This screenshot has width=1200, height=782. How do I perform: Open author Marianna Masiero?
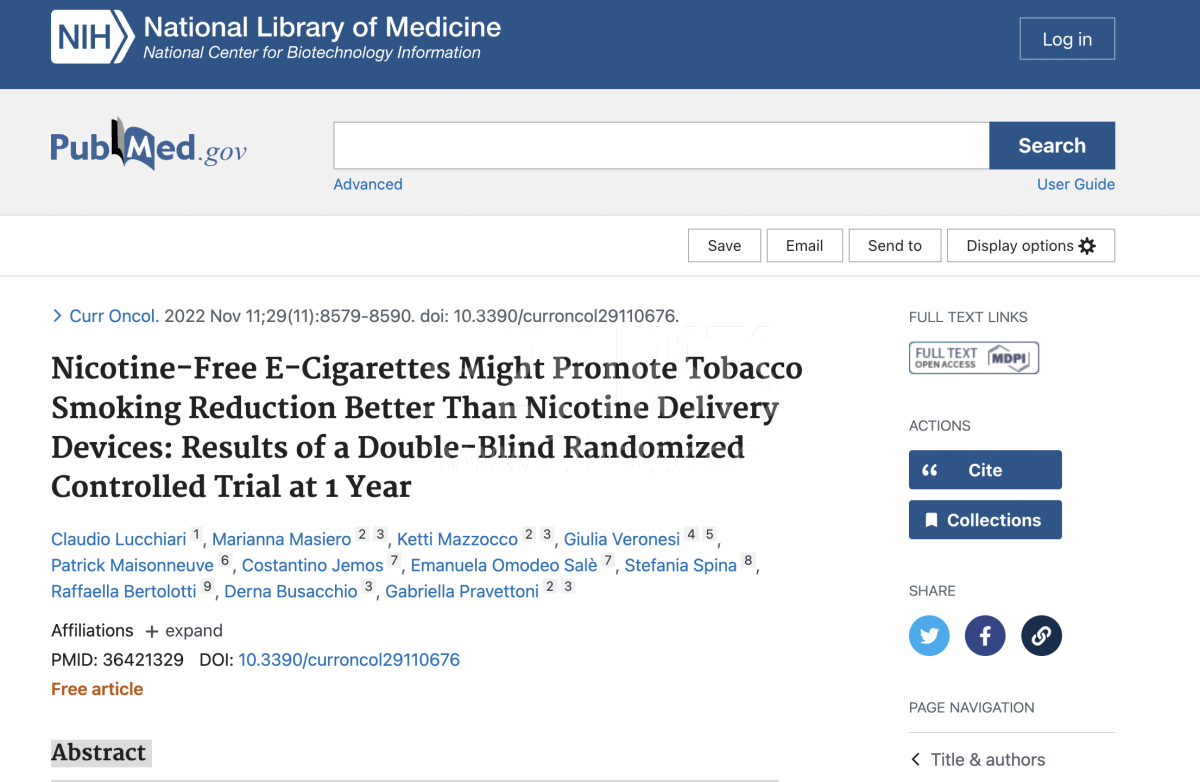[x=282, y=539]
